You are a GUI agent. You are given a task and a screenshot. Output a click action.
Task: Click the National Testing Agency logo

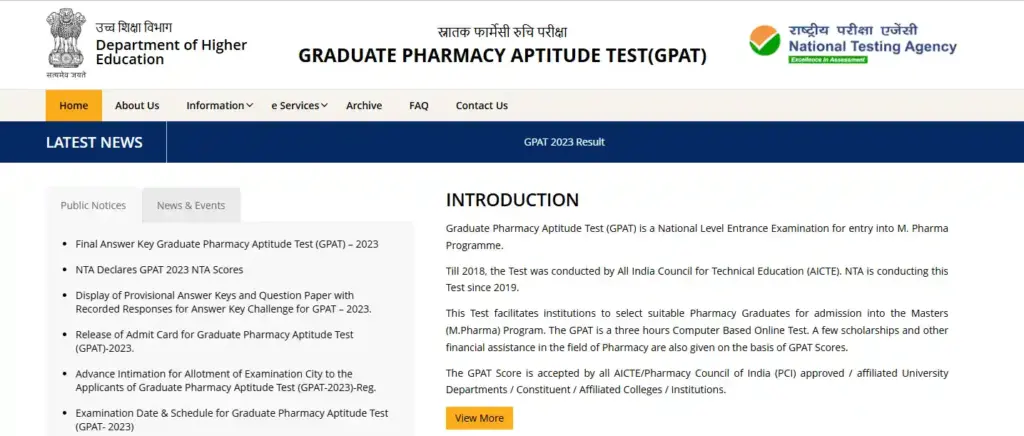[853, 43]
